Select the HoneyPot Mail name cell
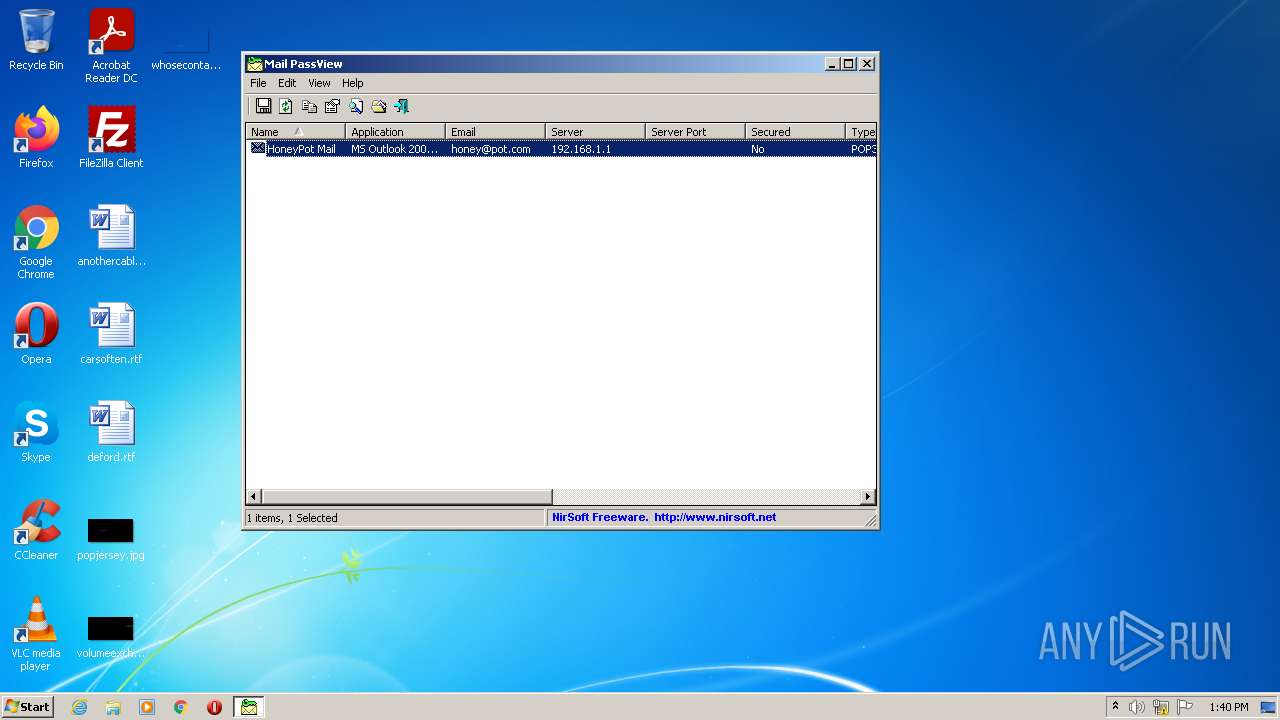Image resolution: width=1280 pixels, height=720 pixels. tap(301, 149)
